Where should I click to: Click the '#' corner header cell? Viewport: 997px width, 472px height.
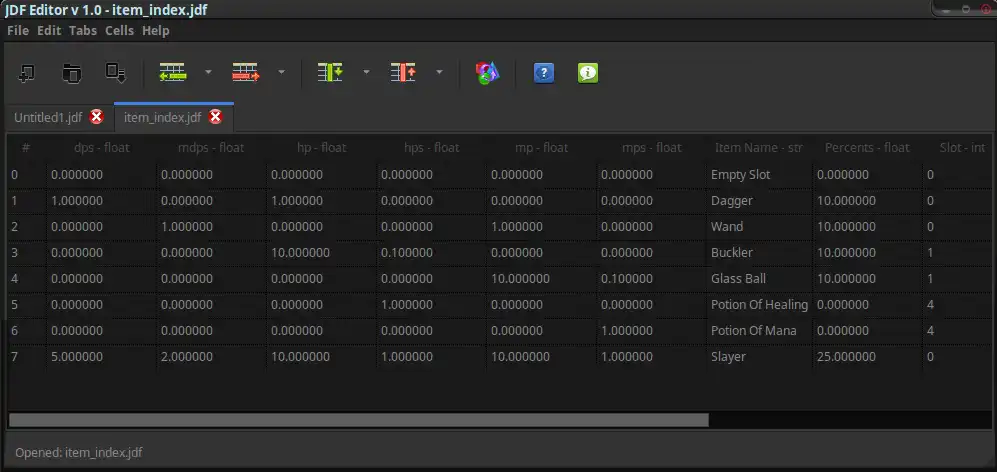tap(27, 148)
